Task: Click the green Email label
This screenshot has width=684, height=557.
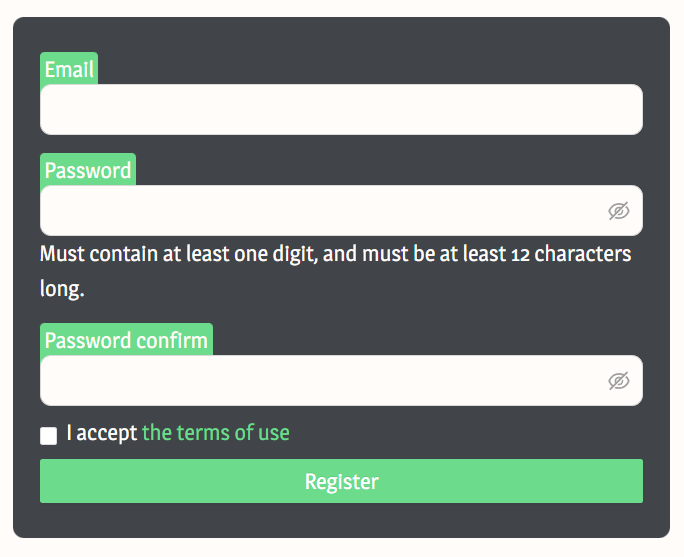Action: tap(69, 69)
